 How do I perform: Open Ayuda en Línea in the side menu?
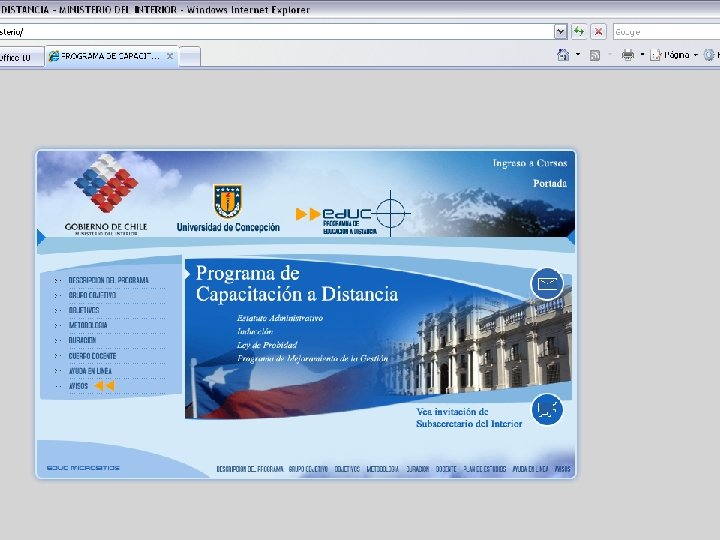point(90,371)
